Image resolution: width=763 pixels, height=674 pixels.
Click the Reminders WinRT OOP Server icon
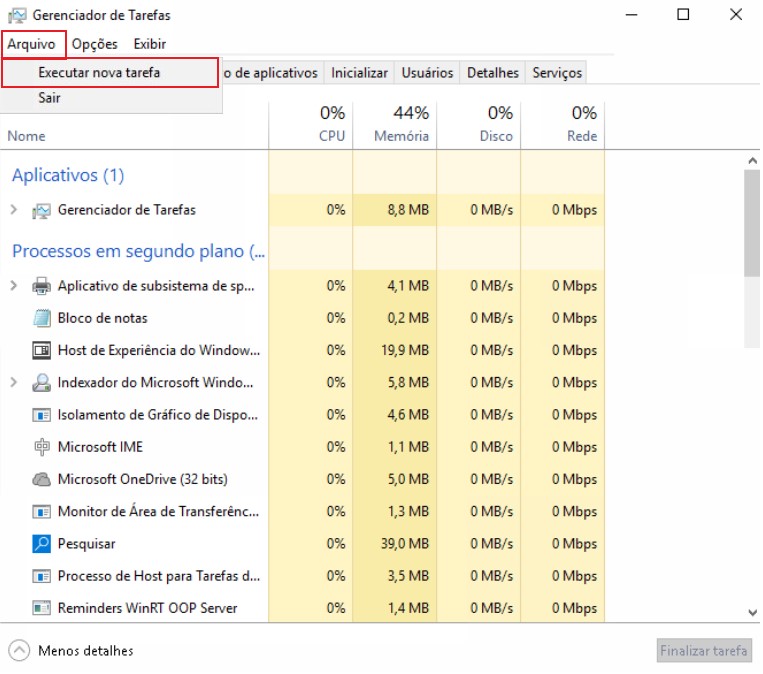(41, 608)
